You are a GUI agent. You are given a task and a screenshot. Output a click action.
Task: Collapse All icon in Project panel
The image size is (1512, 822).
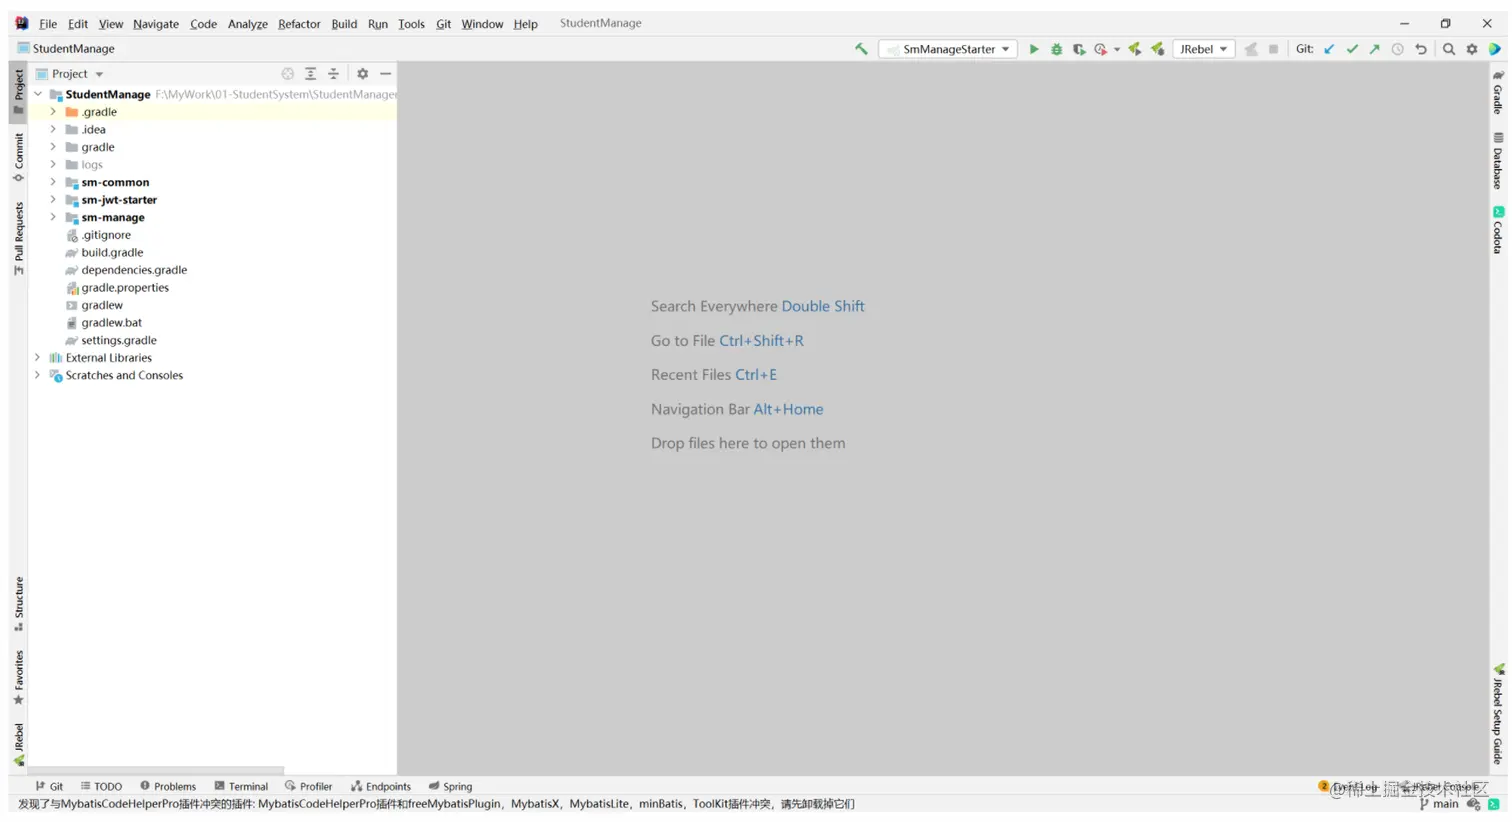click(334, 74)
